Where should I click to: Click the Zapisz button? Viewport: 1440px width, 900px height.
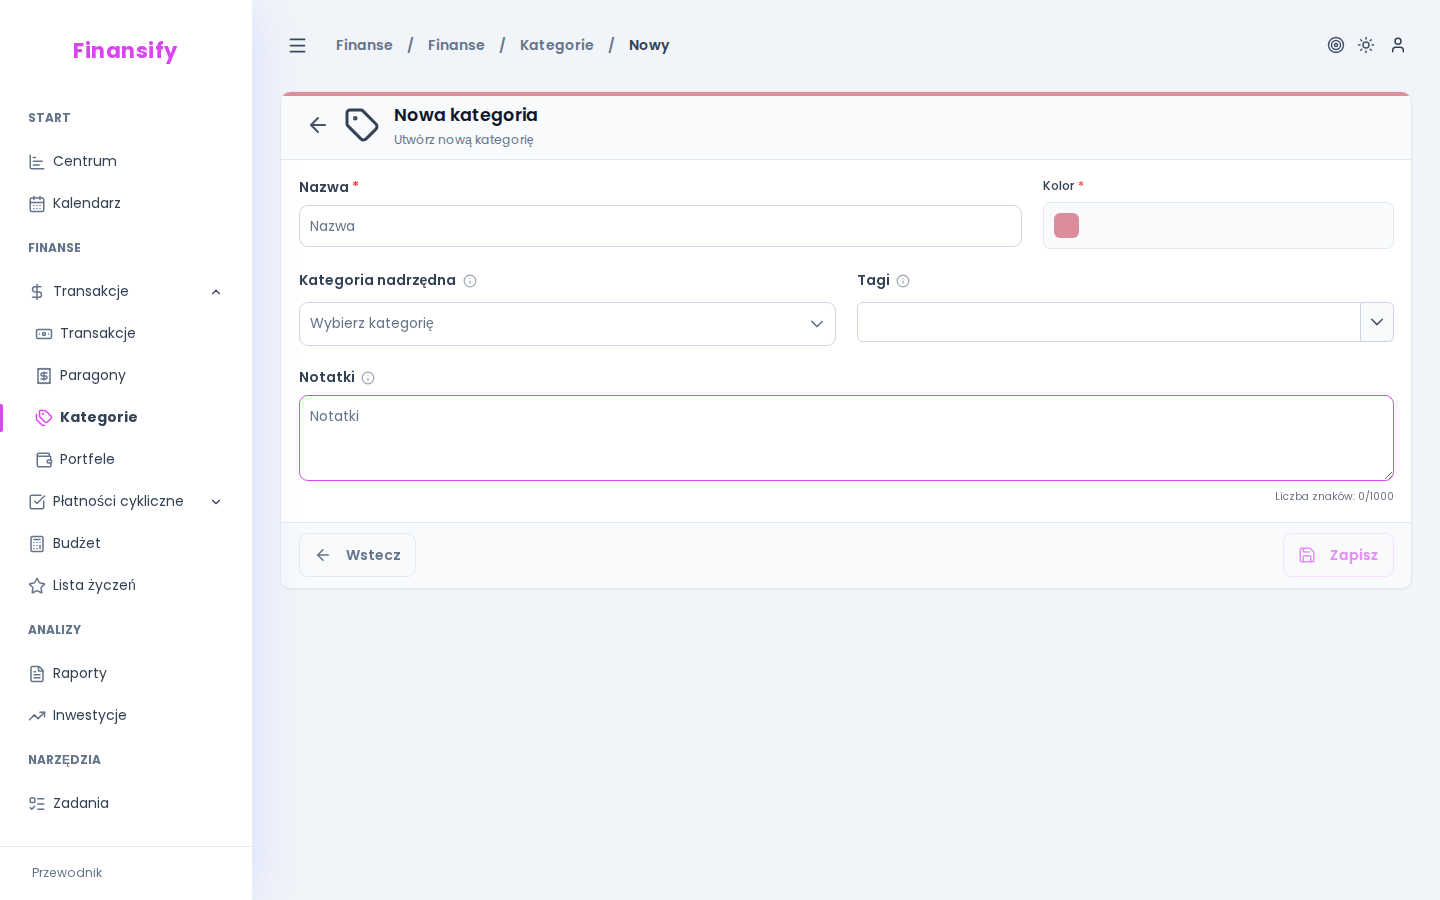click(x=1338, y=555)
